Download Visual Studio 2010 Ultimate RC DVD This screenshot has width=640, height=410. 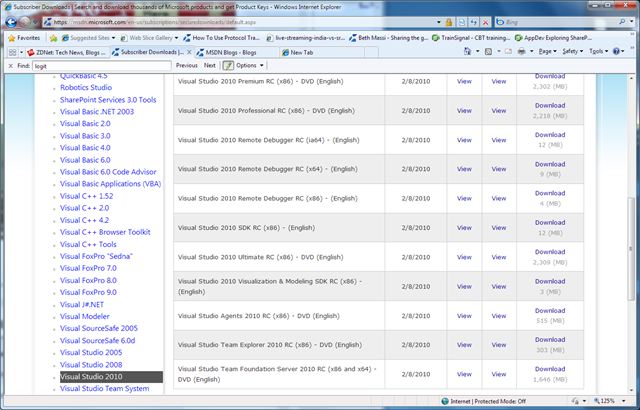550,252
